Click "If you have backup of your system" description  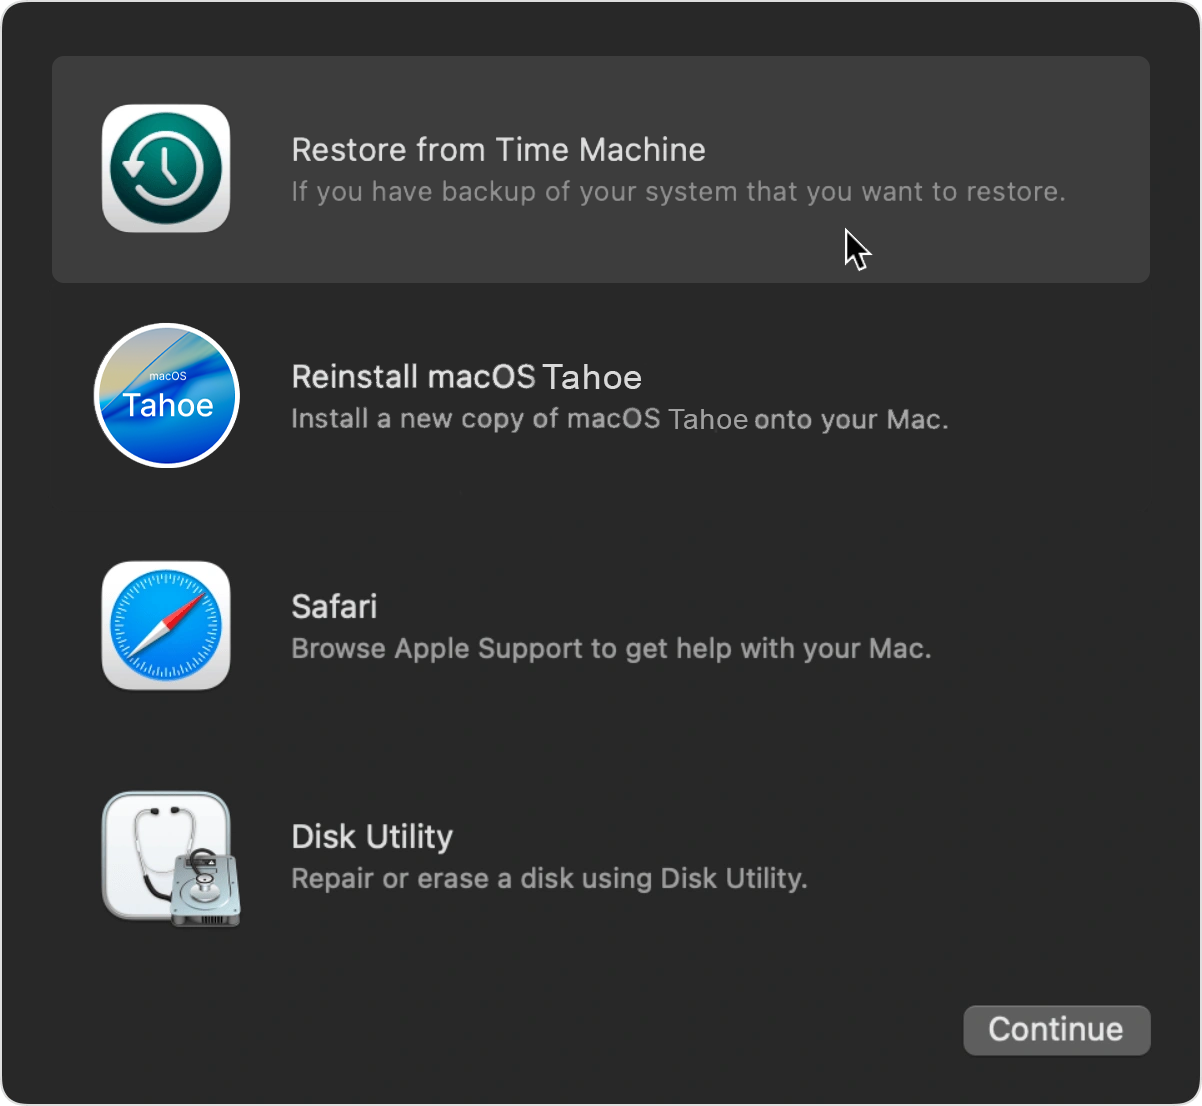click(x=678, y=191)
